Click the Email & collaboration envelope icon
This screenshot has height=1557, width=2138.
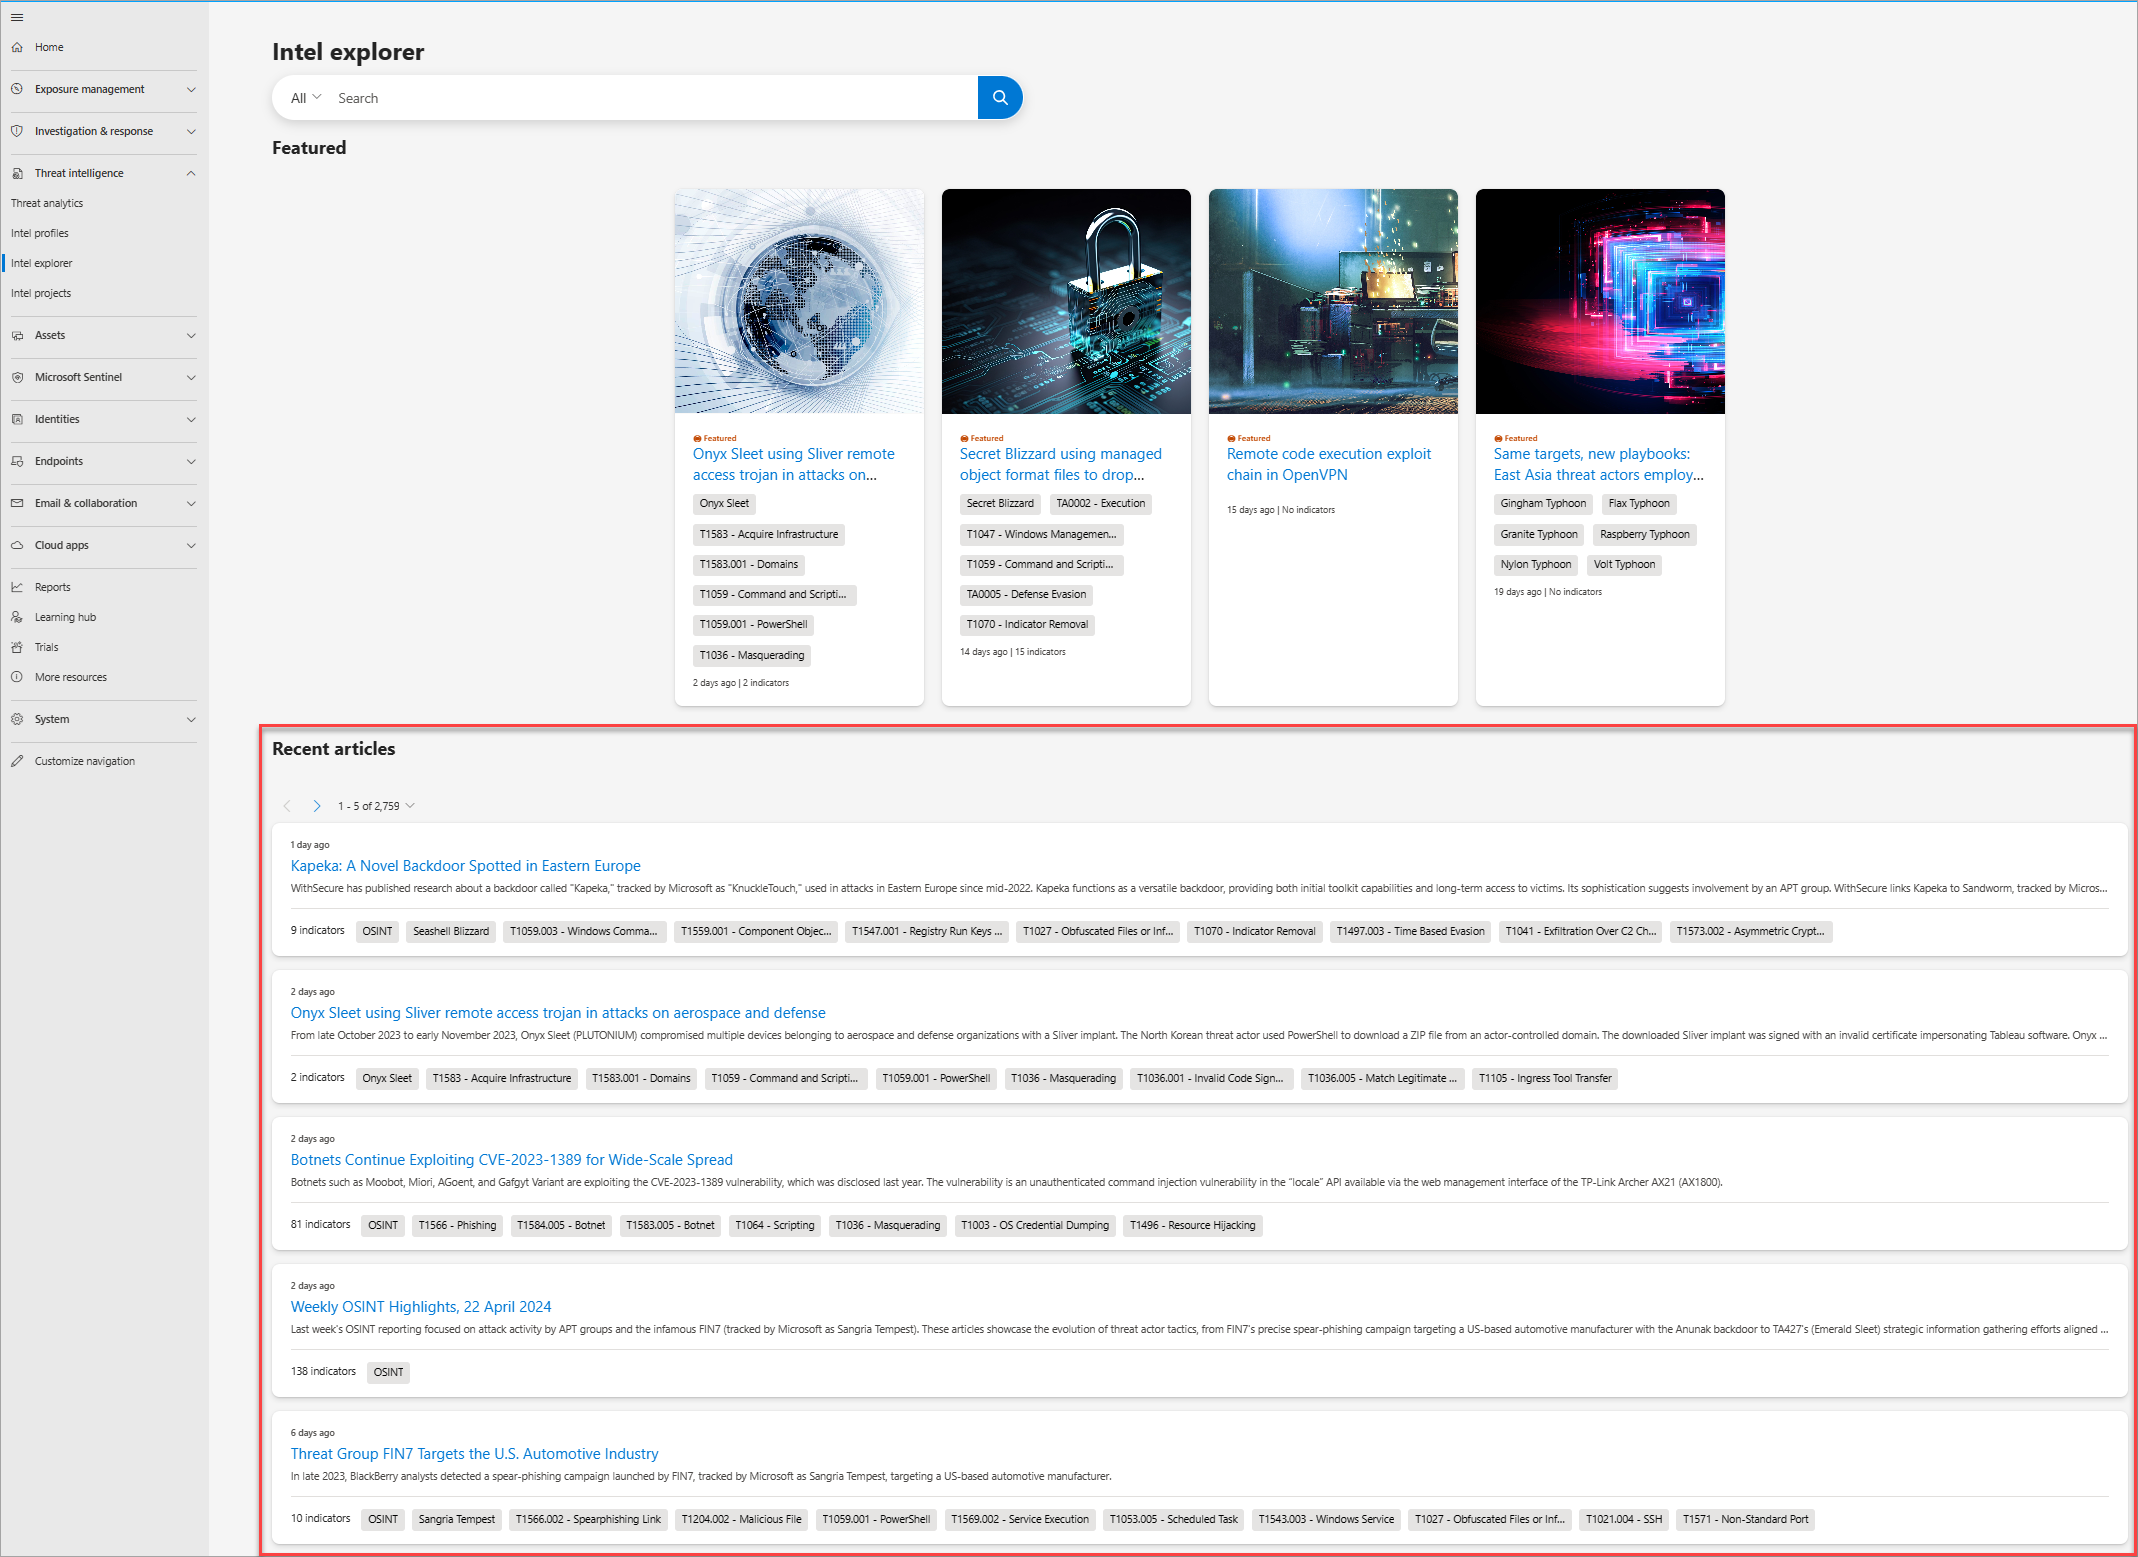pos(17,503)
